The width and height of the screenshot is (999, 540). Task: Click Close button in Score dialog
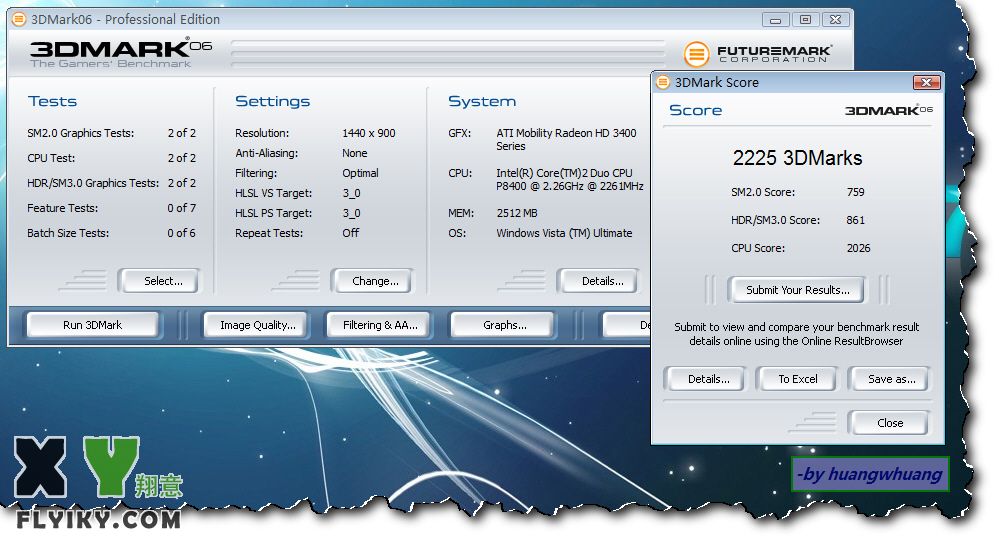pos(889,423)
